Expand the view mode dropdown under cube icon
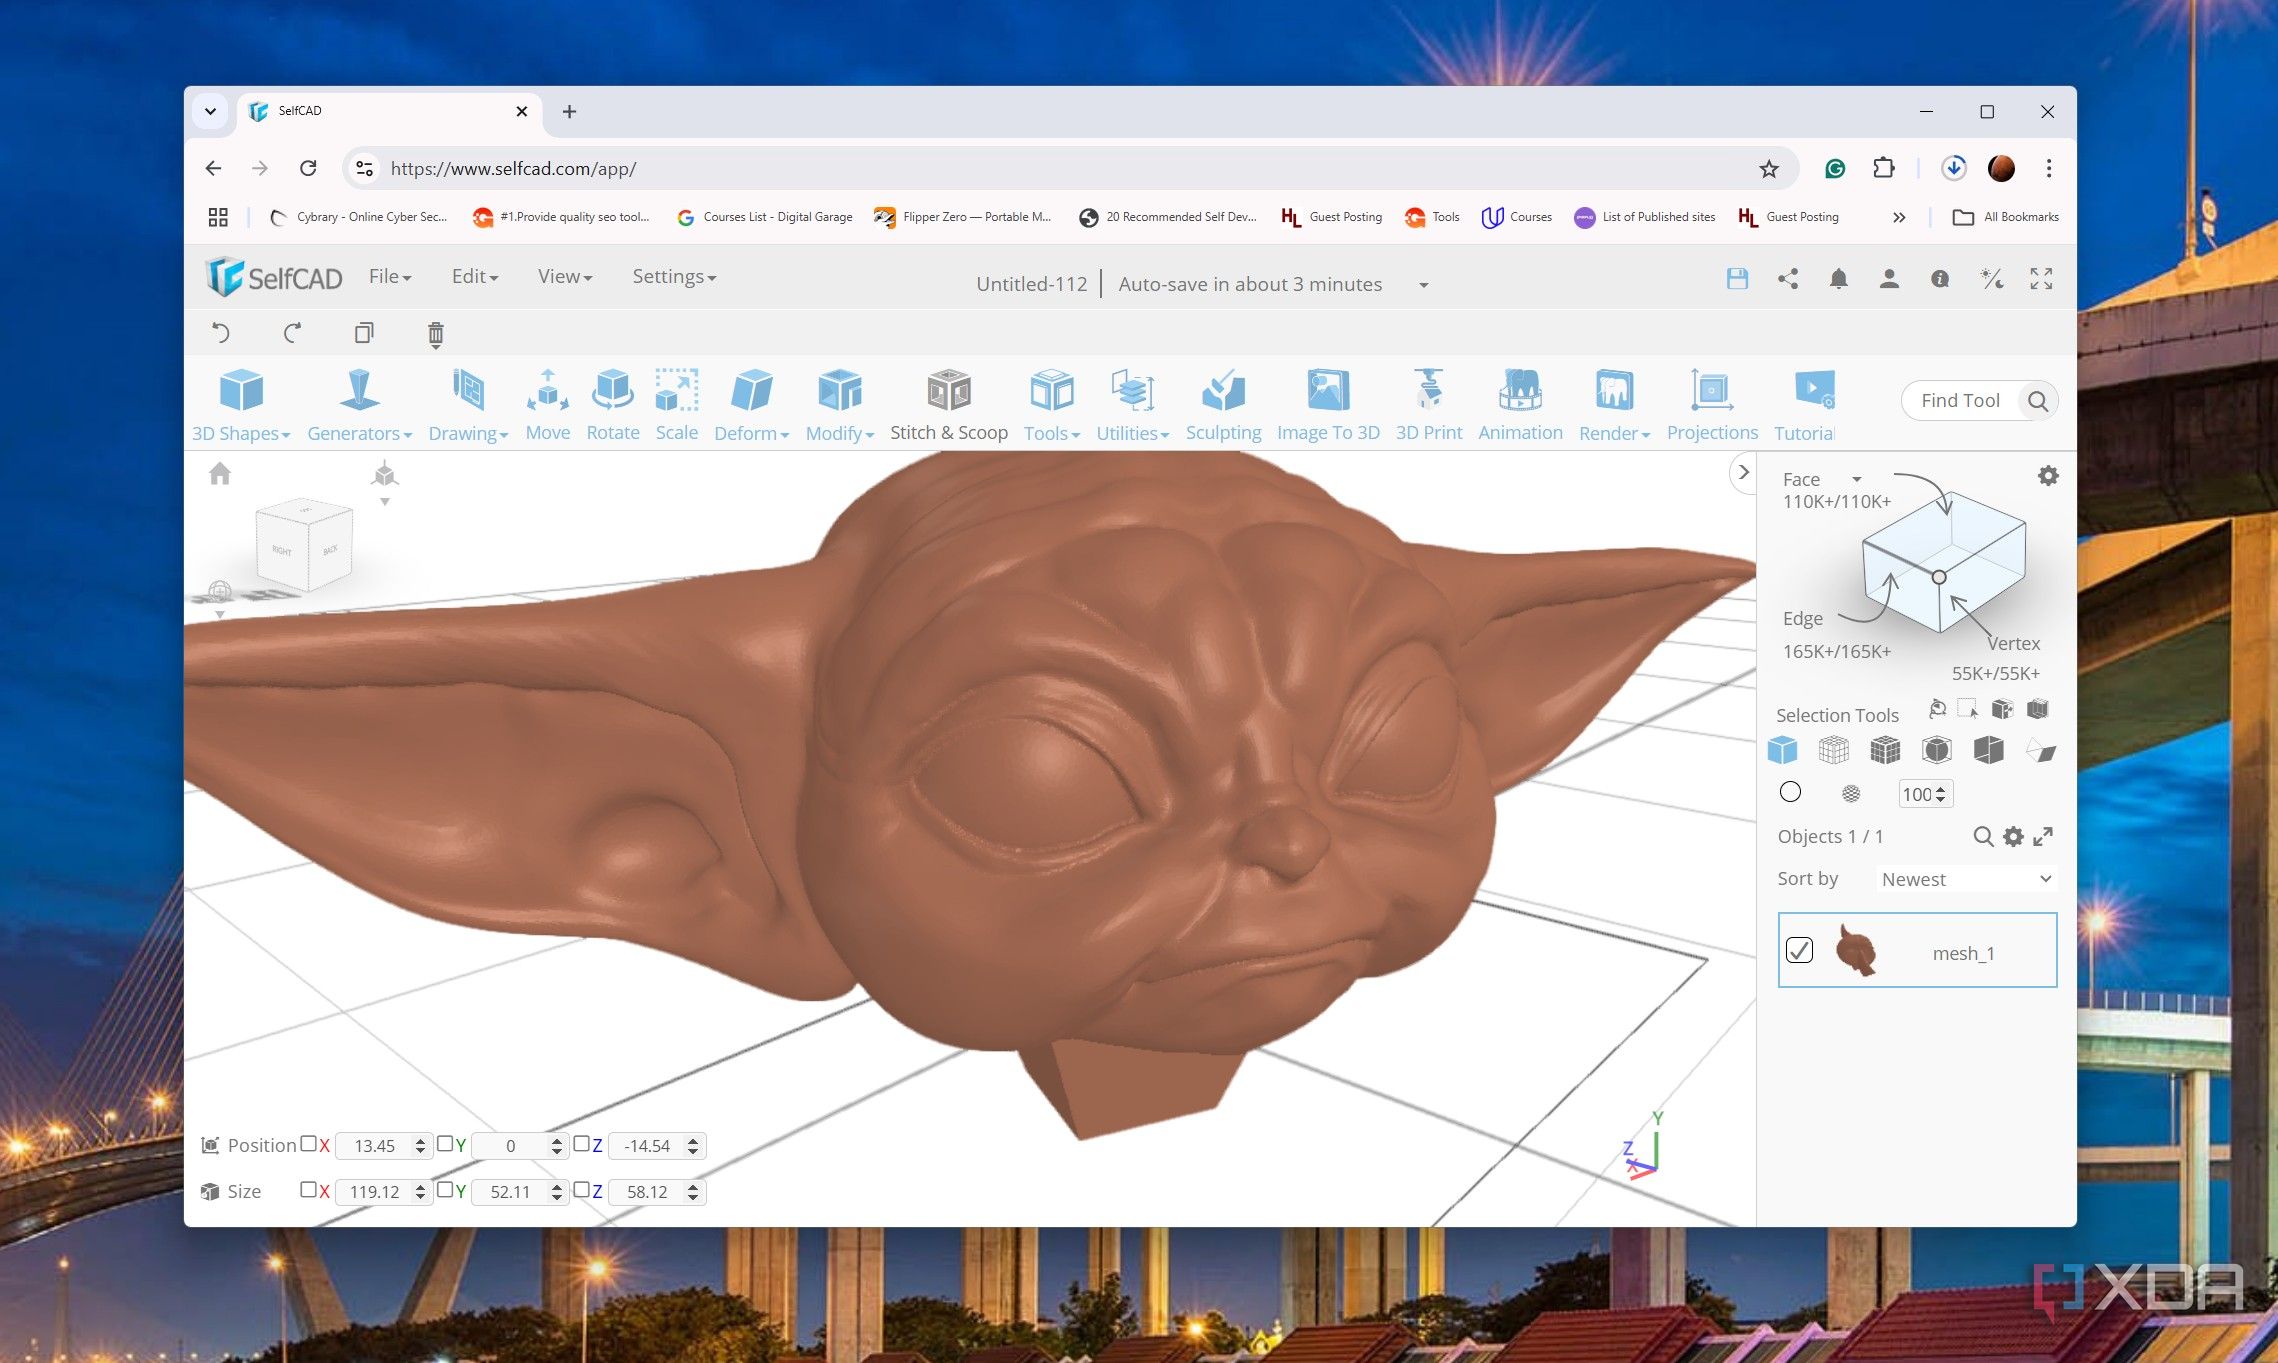 click(x=385, y=502)
